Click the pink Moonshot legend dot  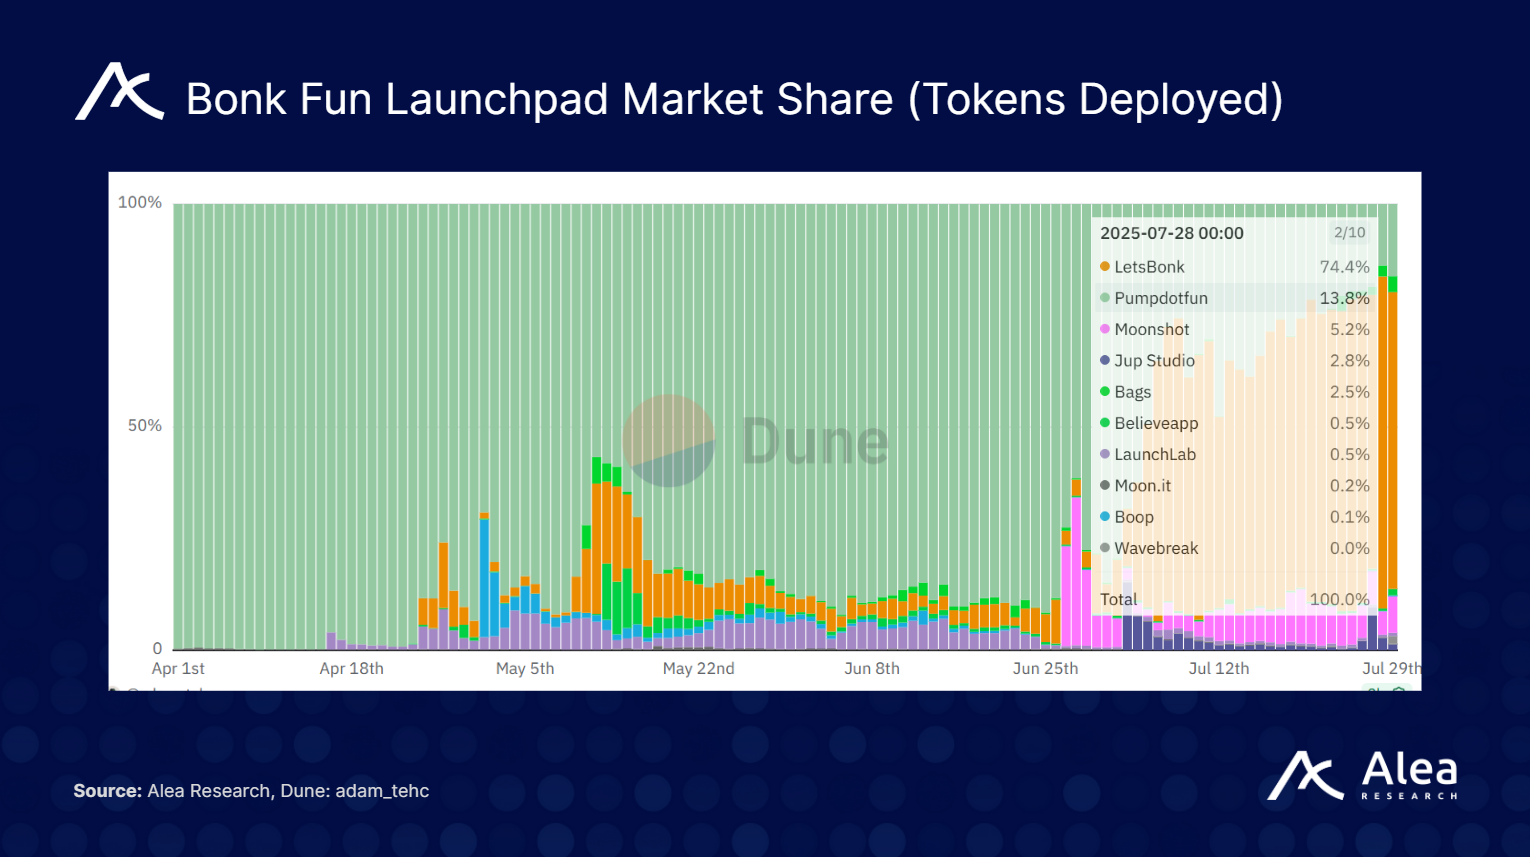[1104, 329]
